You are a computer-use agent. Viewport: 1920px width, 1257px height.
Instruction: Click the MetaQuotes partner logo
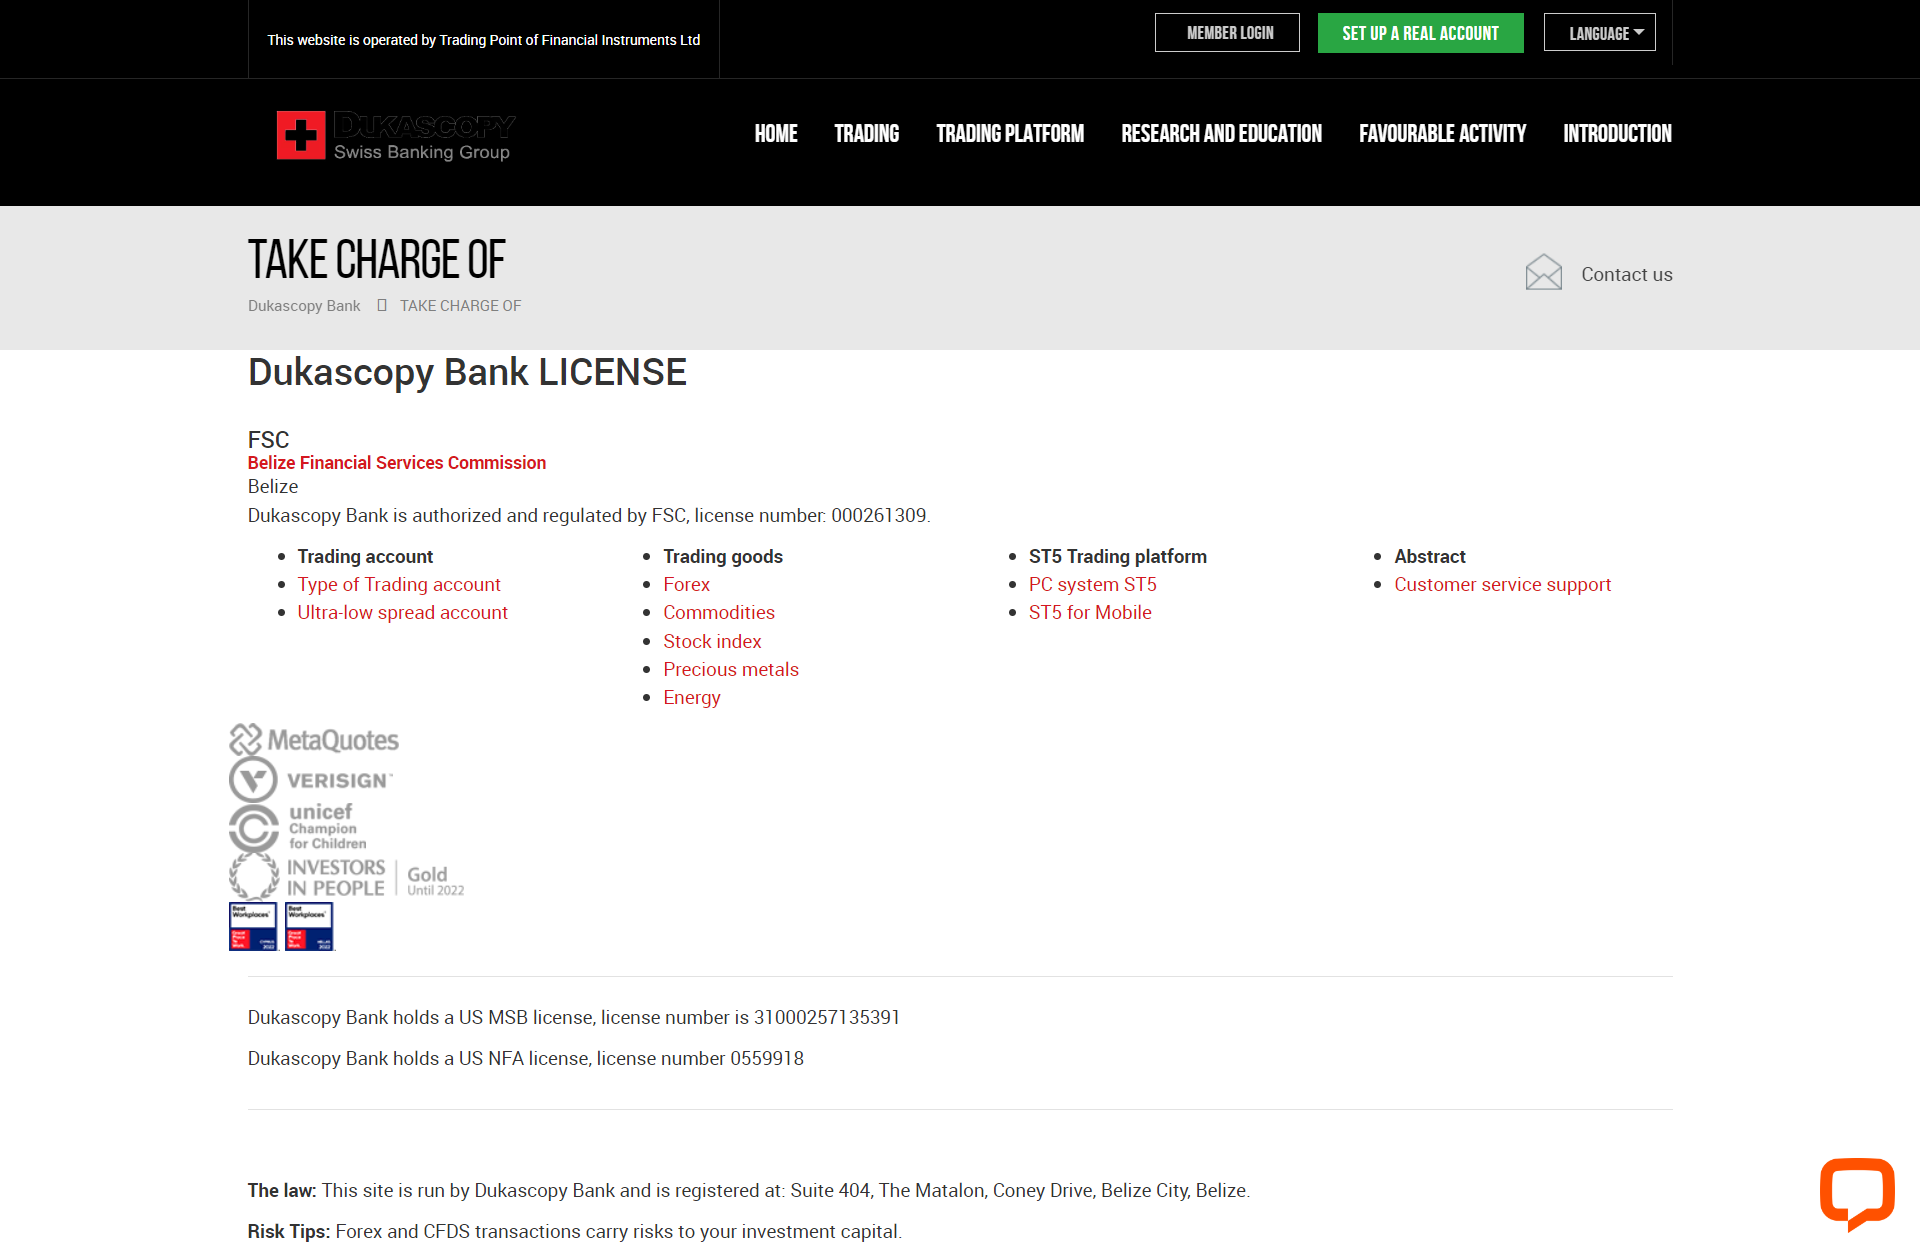click(x=314, y=739)
